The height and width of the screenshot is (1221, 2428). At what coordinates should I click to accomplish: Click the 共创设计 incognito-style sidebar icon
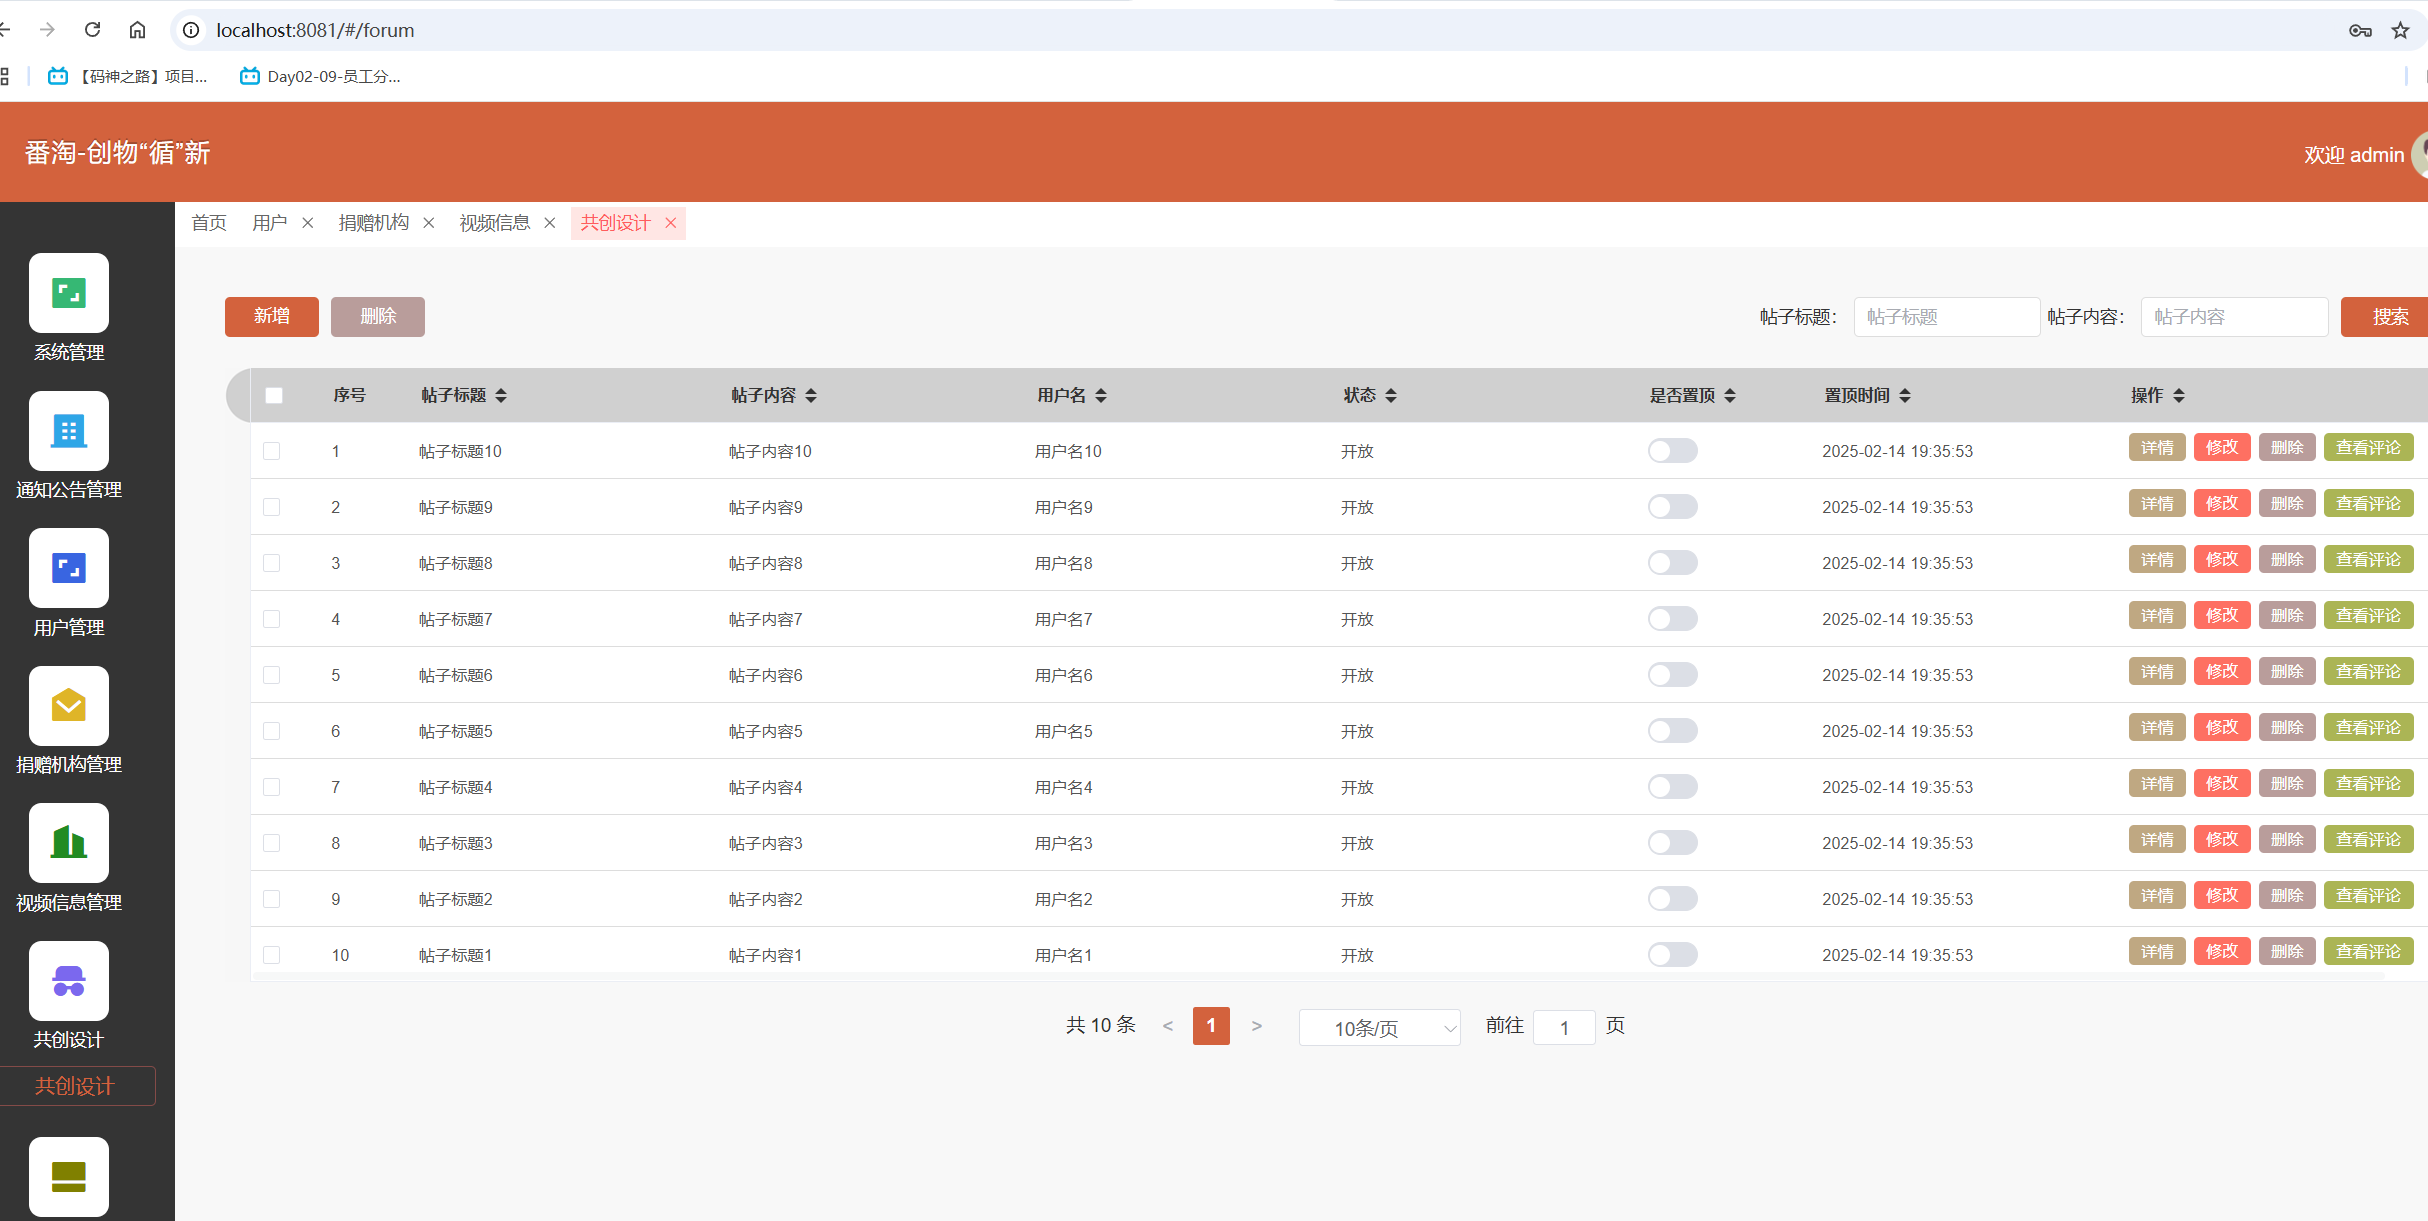click(x=69, y=981)
